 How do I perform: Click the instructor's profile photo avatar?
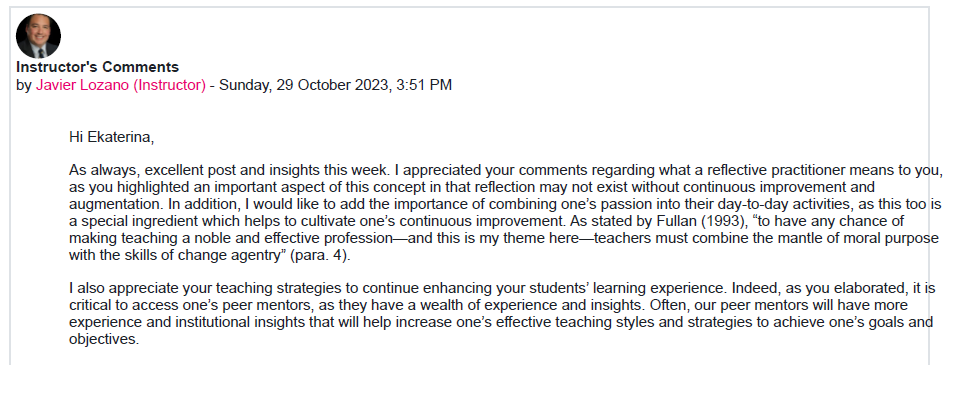click(x=38, y=36)
